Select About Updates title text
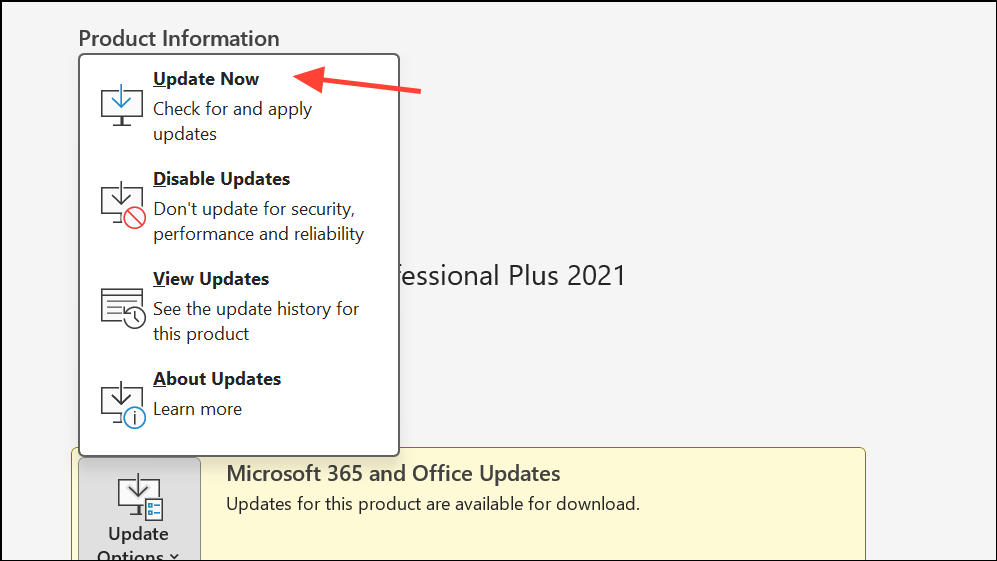 (217, 379)
